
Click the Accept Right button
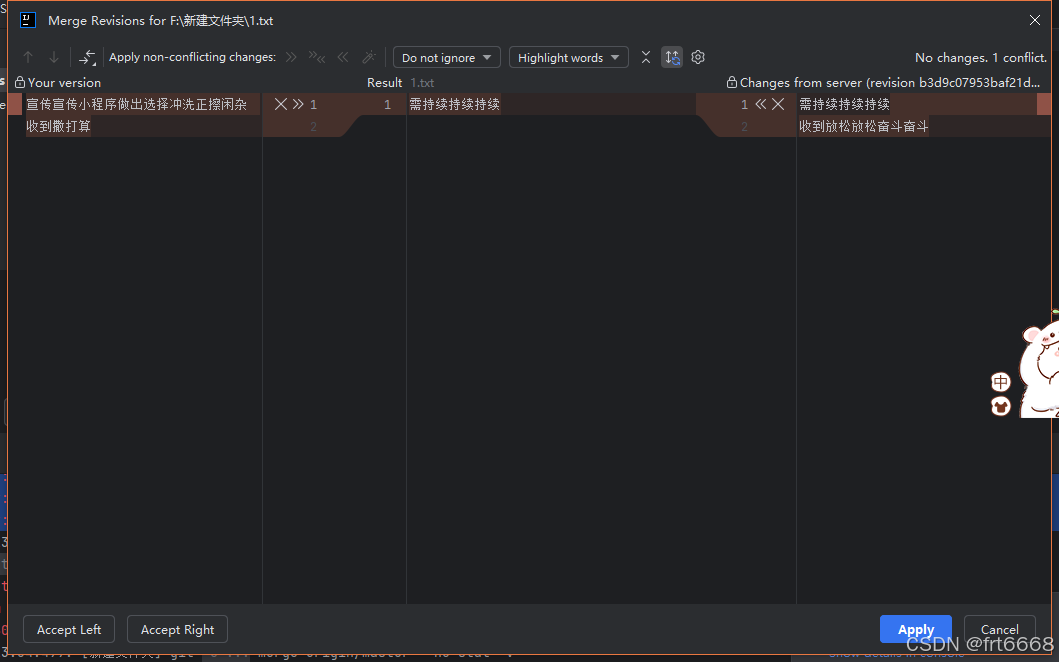[x=178, y=630]
